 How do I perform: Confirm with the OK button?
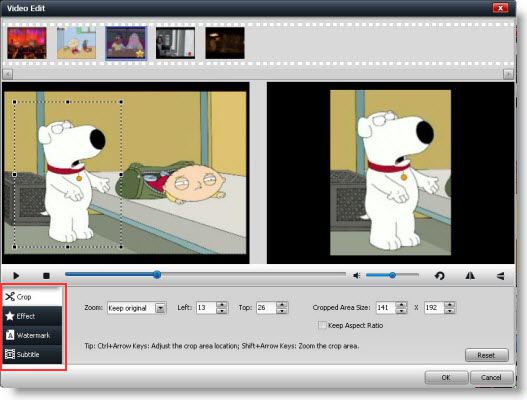point(446,377)
